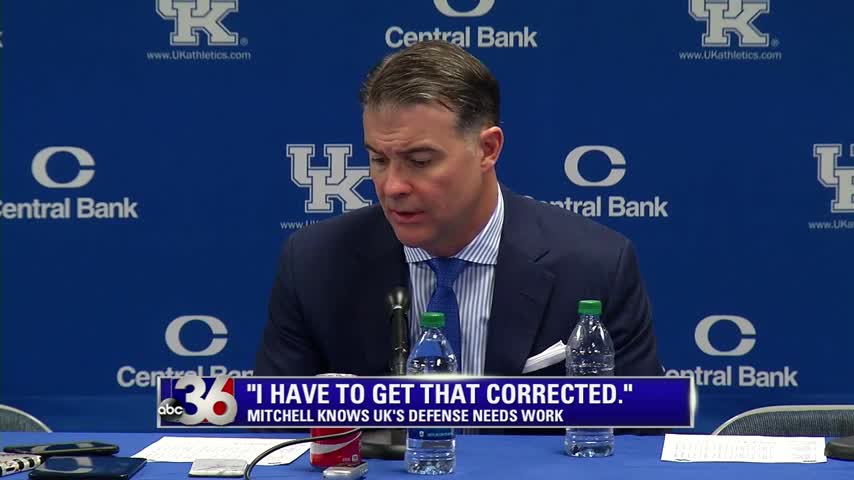Image resolution: width=854 pixels, height=480 pixels.
Task: Open the www.UKathletics.com link under the top-left UK logo
Action: coord(198,55)
